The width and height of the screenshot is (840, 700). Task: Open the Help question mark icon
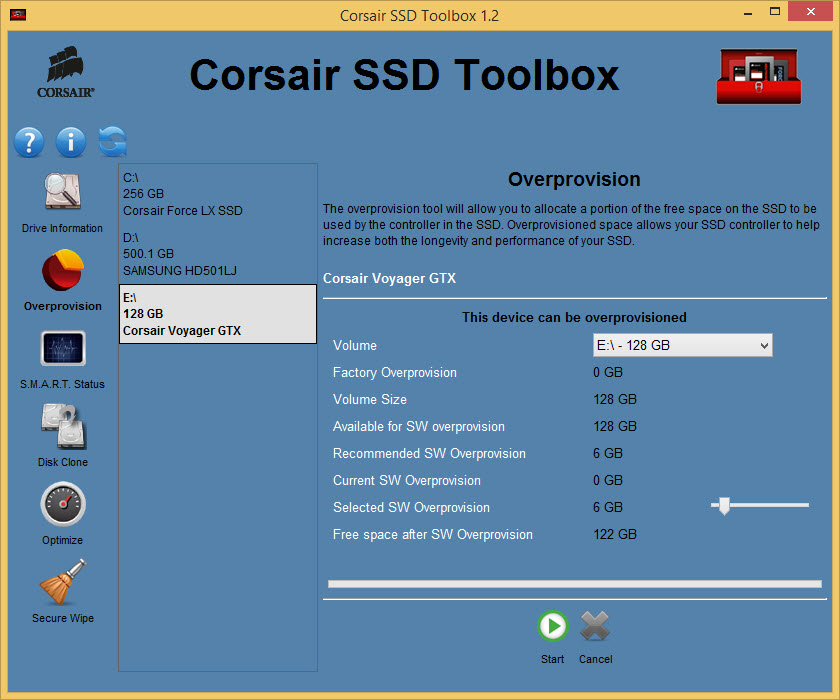click(x=29, y=142)
